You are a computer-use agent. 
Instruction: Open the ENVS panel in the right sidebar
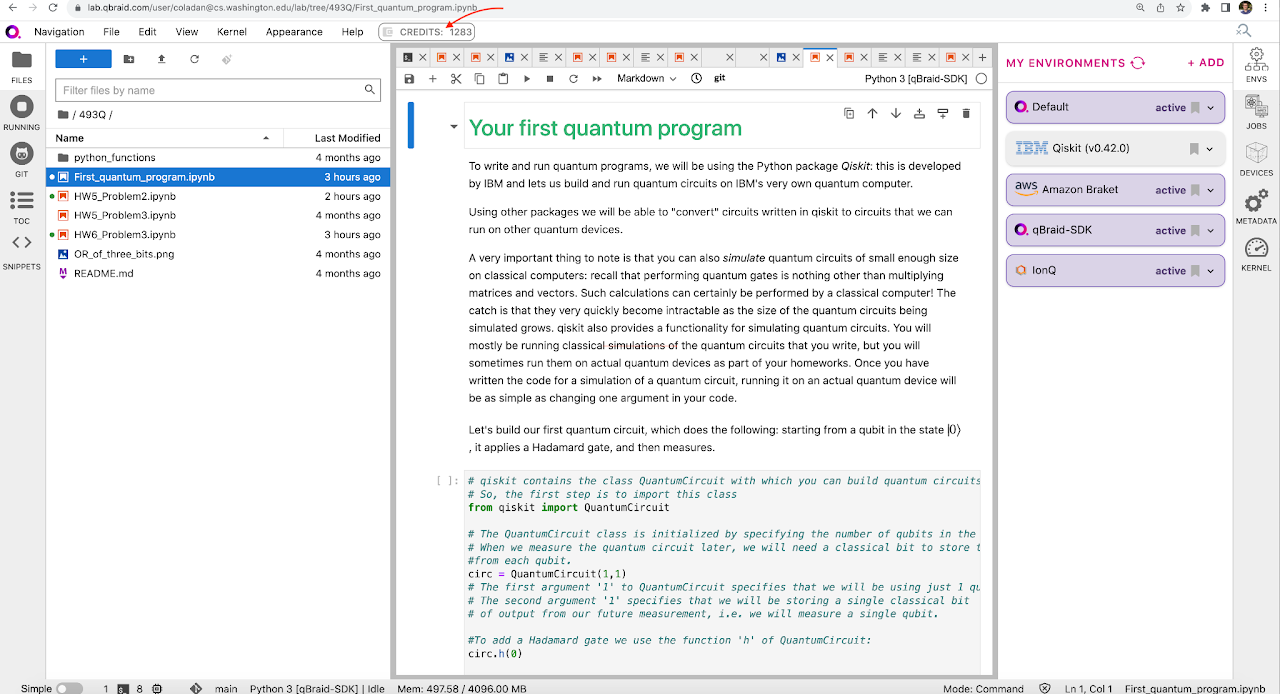click(1256, 66)
